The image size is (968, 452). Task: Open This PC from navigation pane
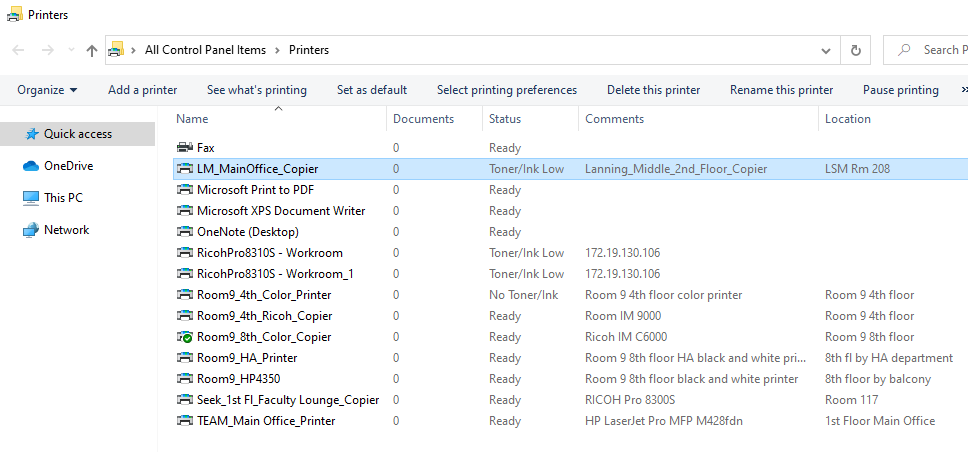point(63,198)
